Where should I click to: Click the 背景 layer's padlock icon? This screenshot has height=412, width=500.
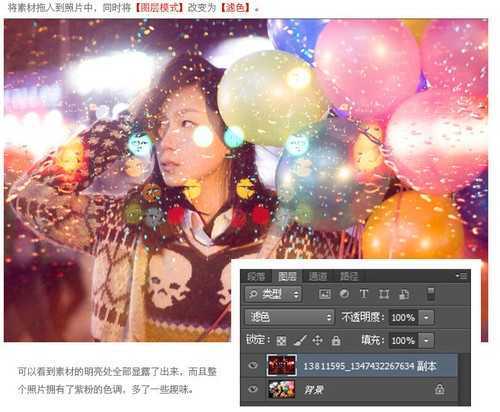[x=439, y=389]
